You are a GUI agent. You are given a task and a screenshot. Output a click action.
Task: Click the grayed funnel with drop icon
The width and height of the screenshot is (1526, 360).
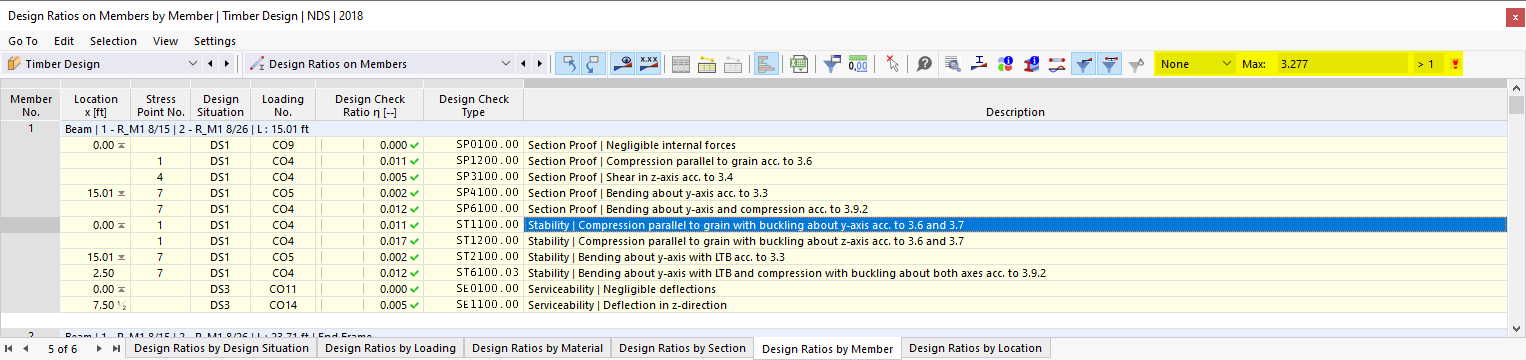1136,63
